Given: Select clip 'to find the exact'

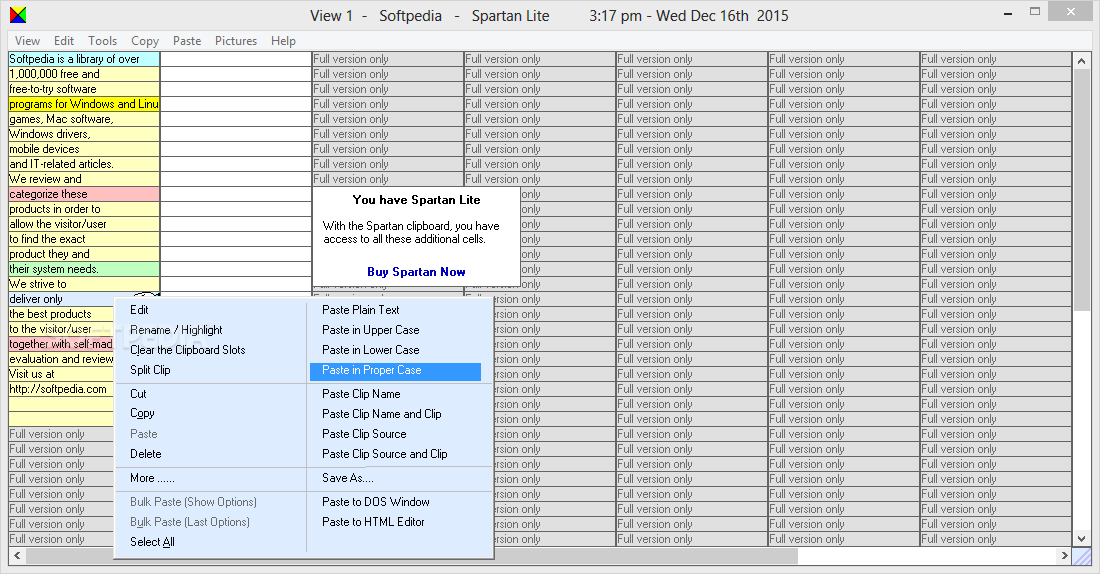Looking at the screenshot, I should pyautogui.click(x=84, y=239).
